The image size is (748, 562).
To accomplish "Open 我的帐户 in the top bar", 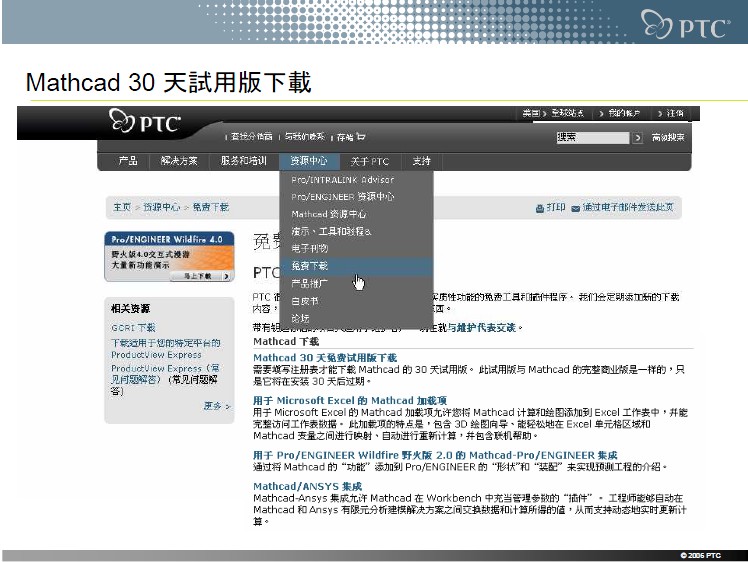I will 624,113.
